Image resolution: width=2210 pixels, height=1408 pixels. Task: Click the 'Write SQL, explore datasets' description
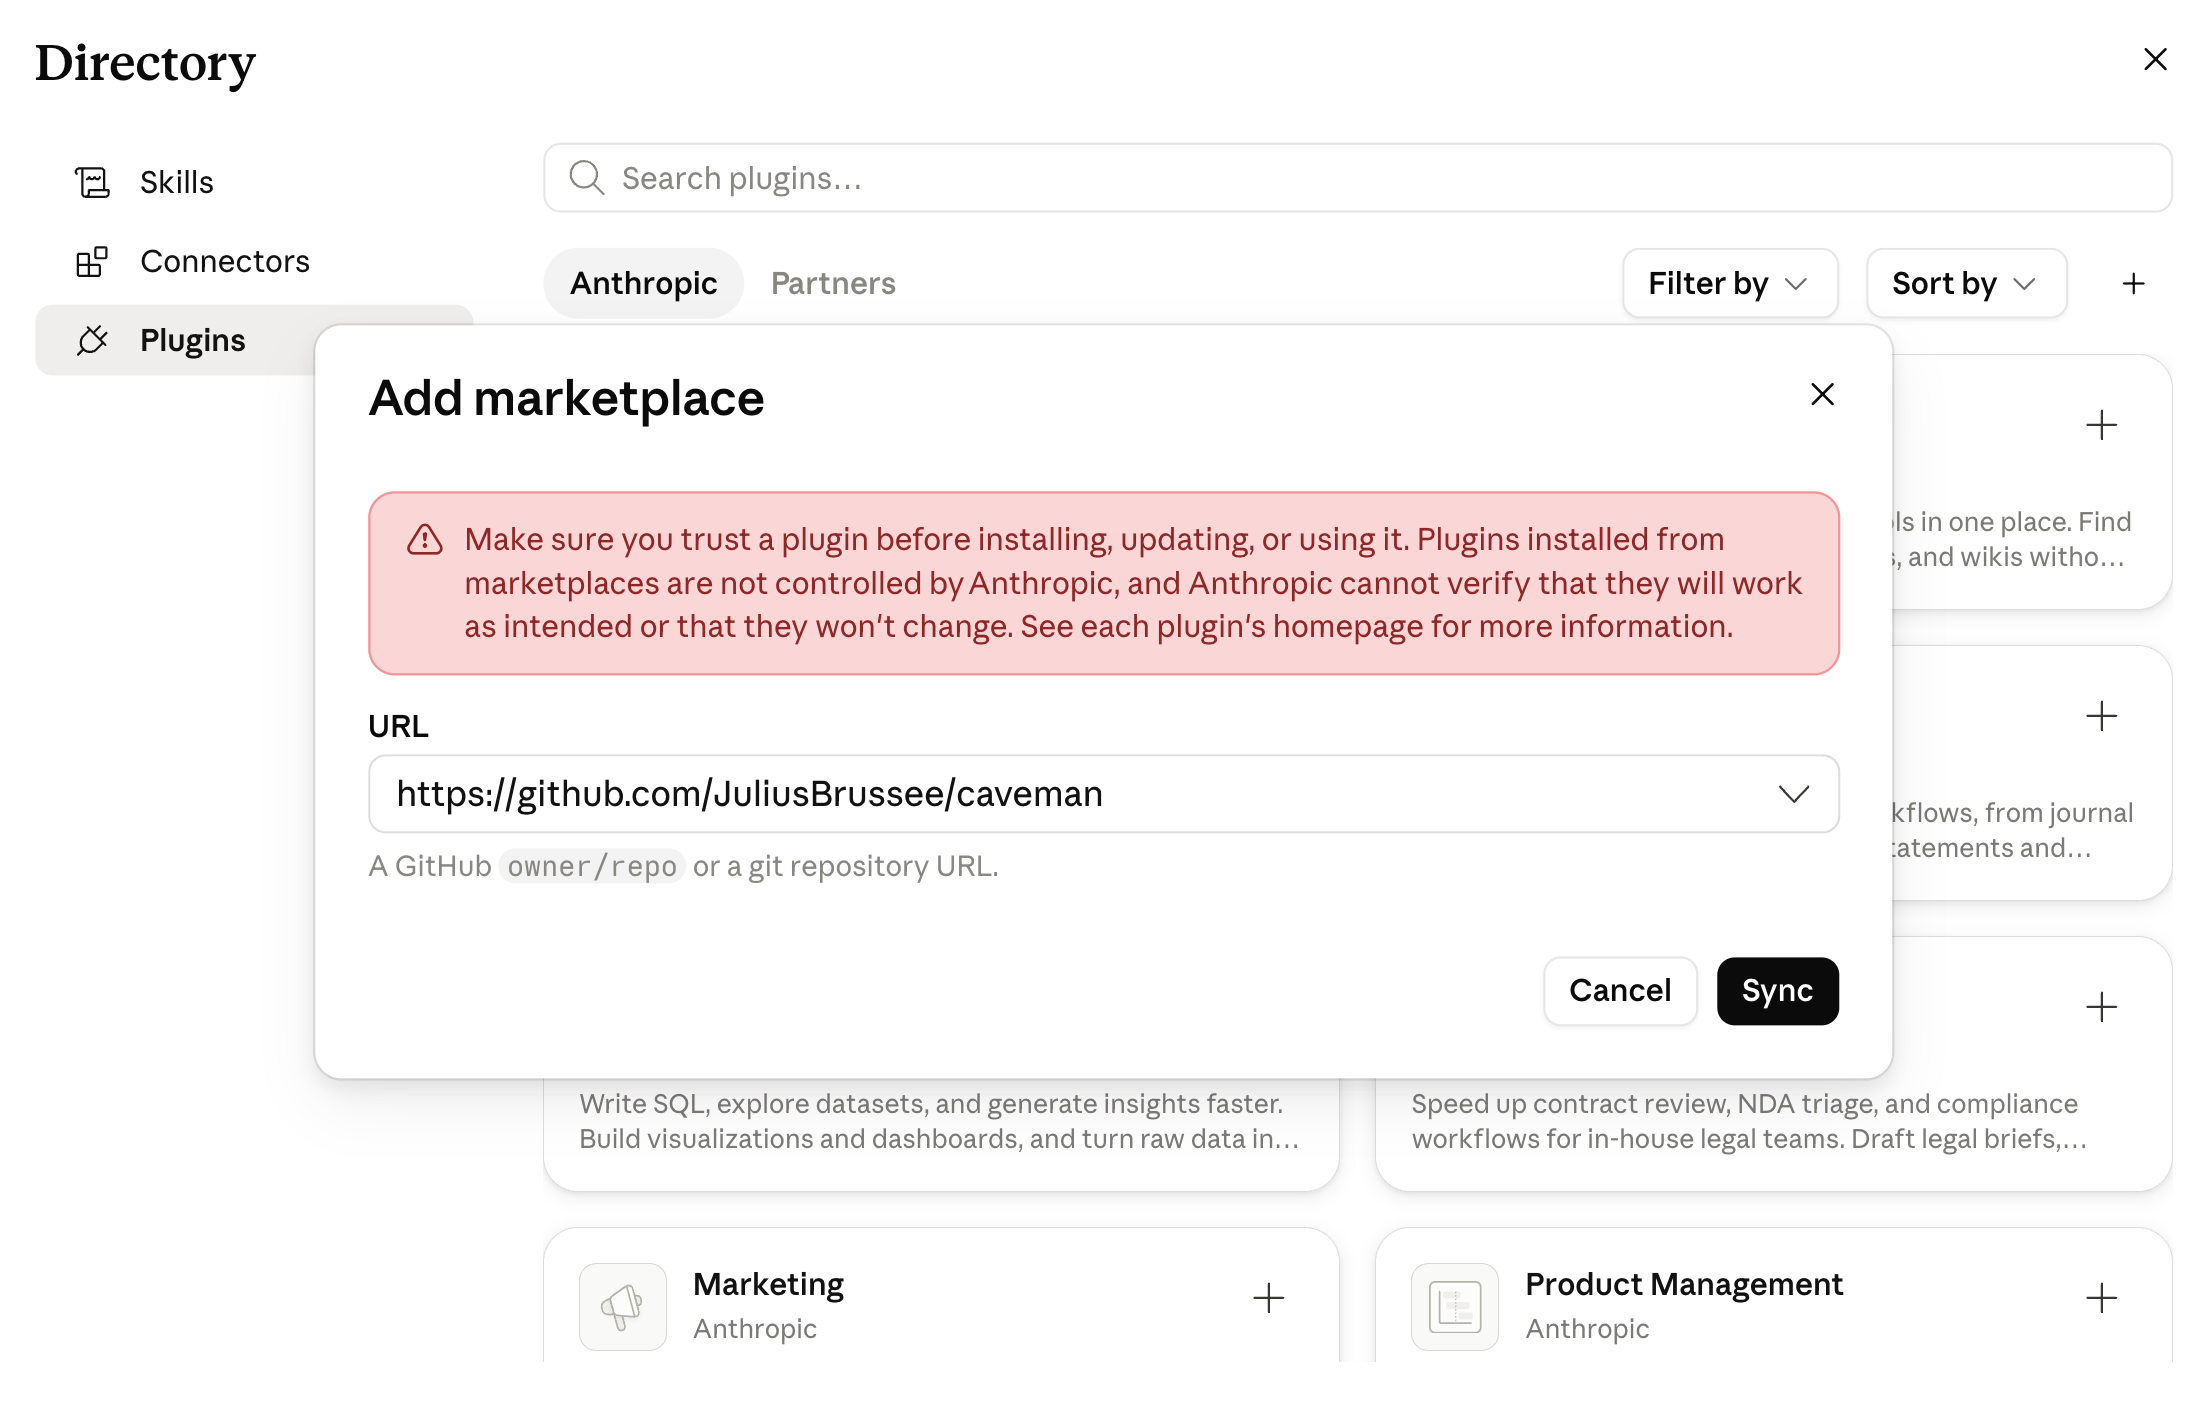(939, 1121)
